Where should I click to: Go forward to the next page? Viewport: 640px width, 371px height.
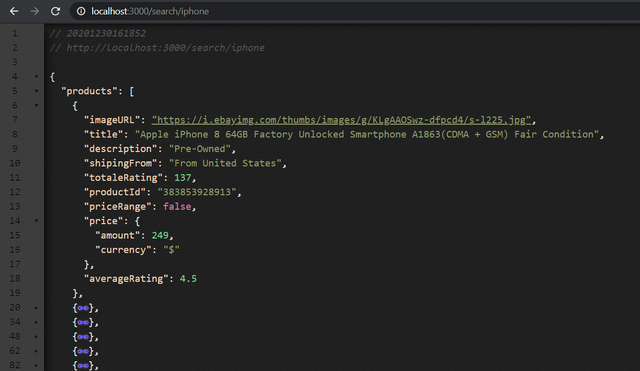pyautogui.click(x=35, y=11)
